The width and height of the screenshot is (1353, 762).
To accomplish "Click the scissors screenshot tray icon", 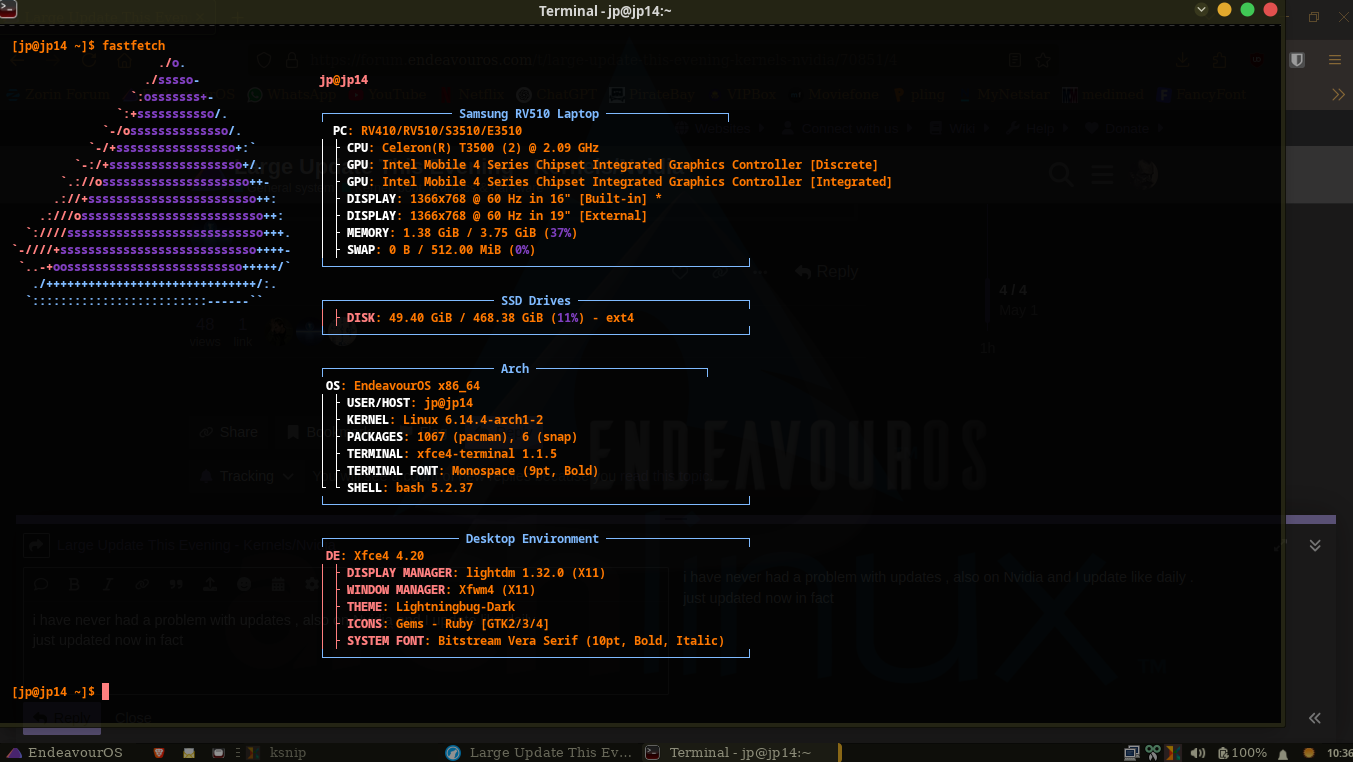I will (1153, 752).
